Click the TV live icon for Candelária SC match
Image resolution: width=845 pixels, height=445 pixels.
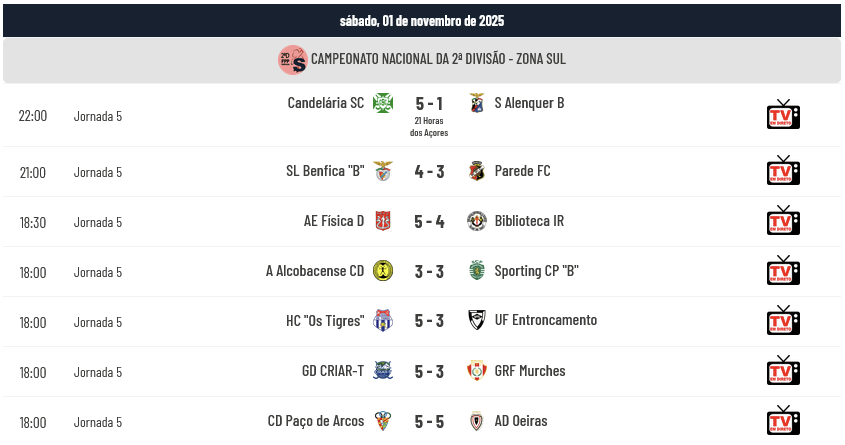pos(783,115)
